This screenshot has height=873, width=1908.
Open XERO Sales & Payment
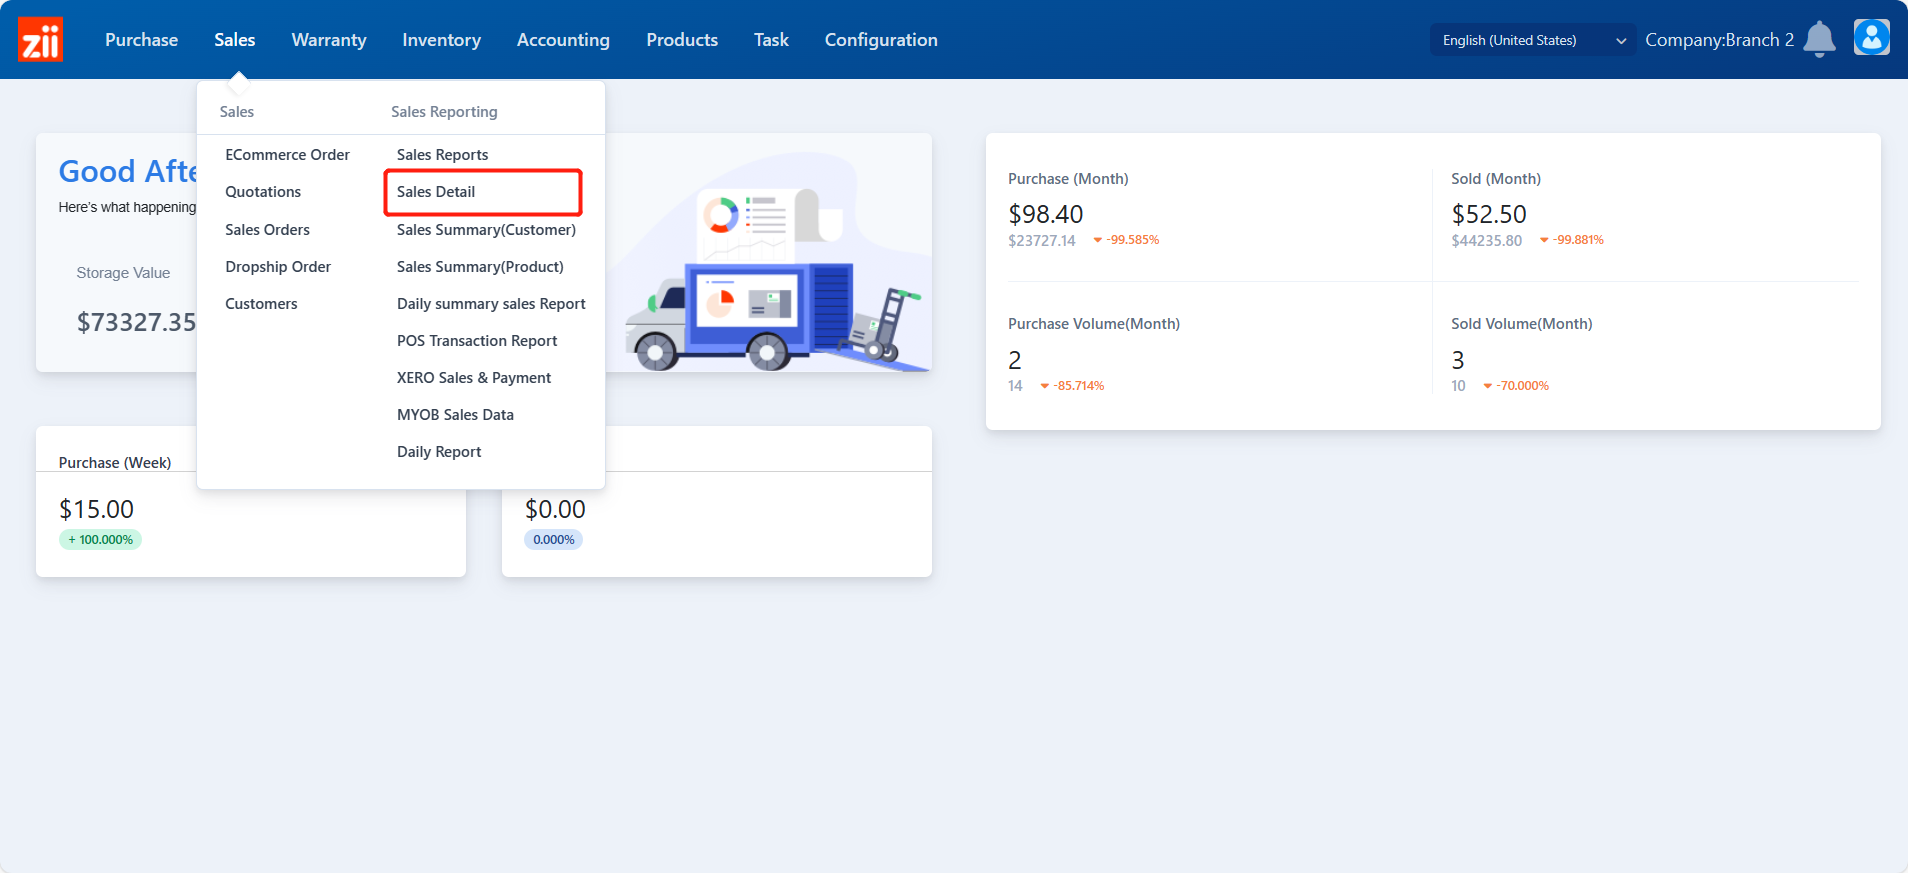[474, 378]
